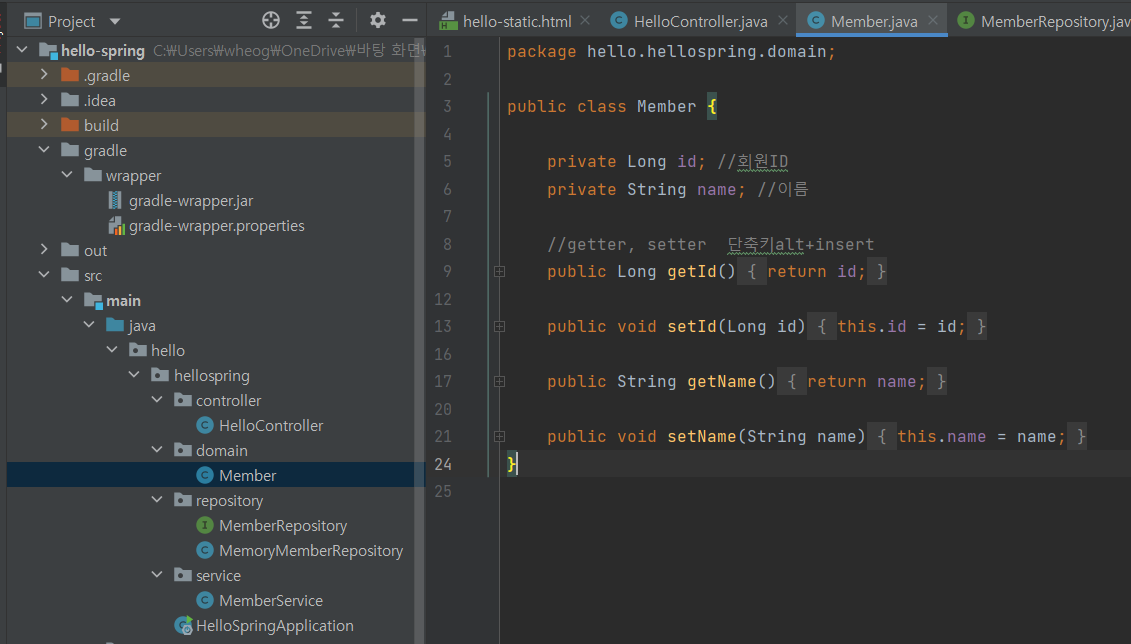This screenshot has height=644, width=1131.
Task: Collapse the wrapper folder
Action: tap(67, 175)
